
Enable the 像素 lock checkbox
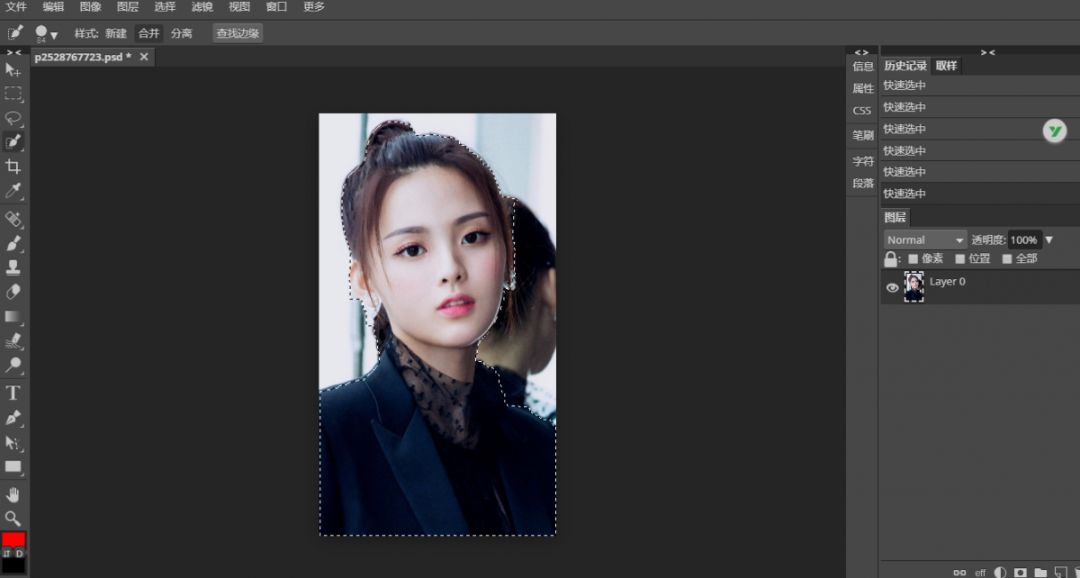coord(913,259)
